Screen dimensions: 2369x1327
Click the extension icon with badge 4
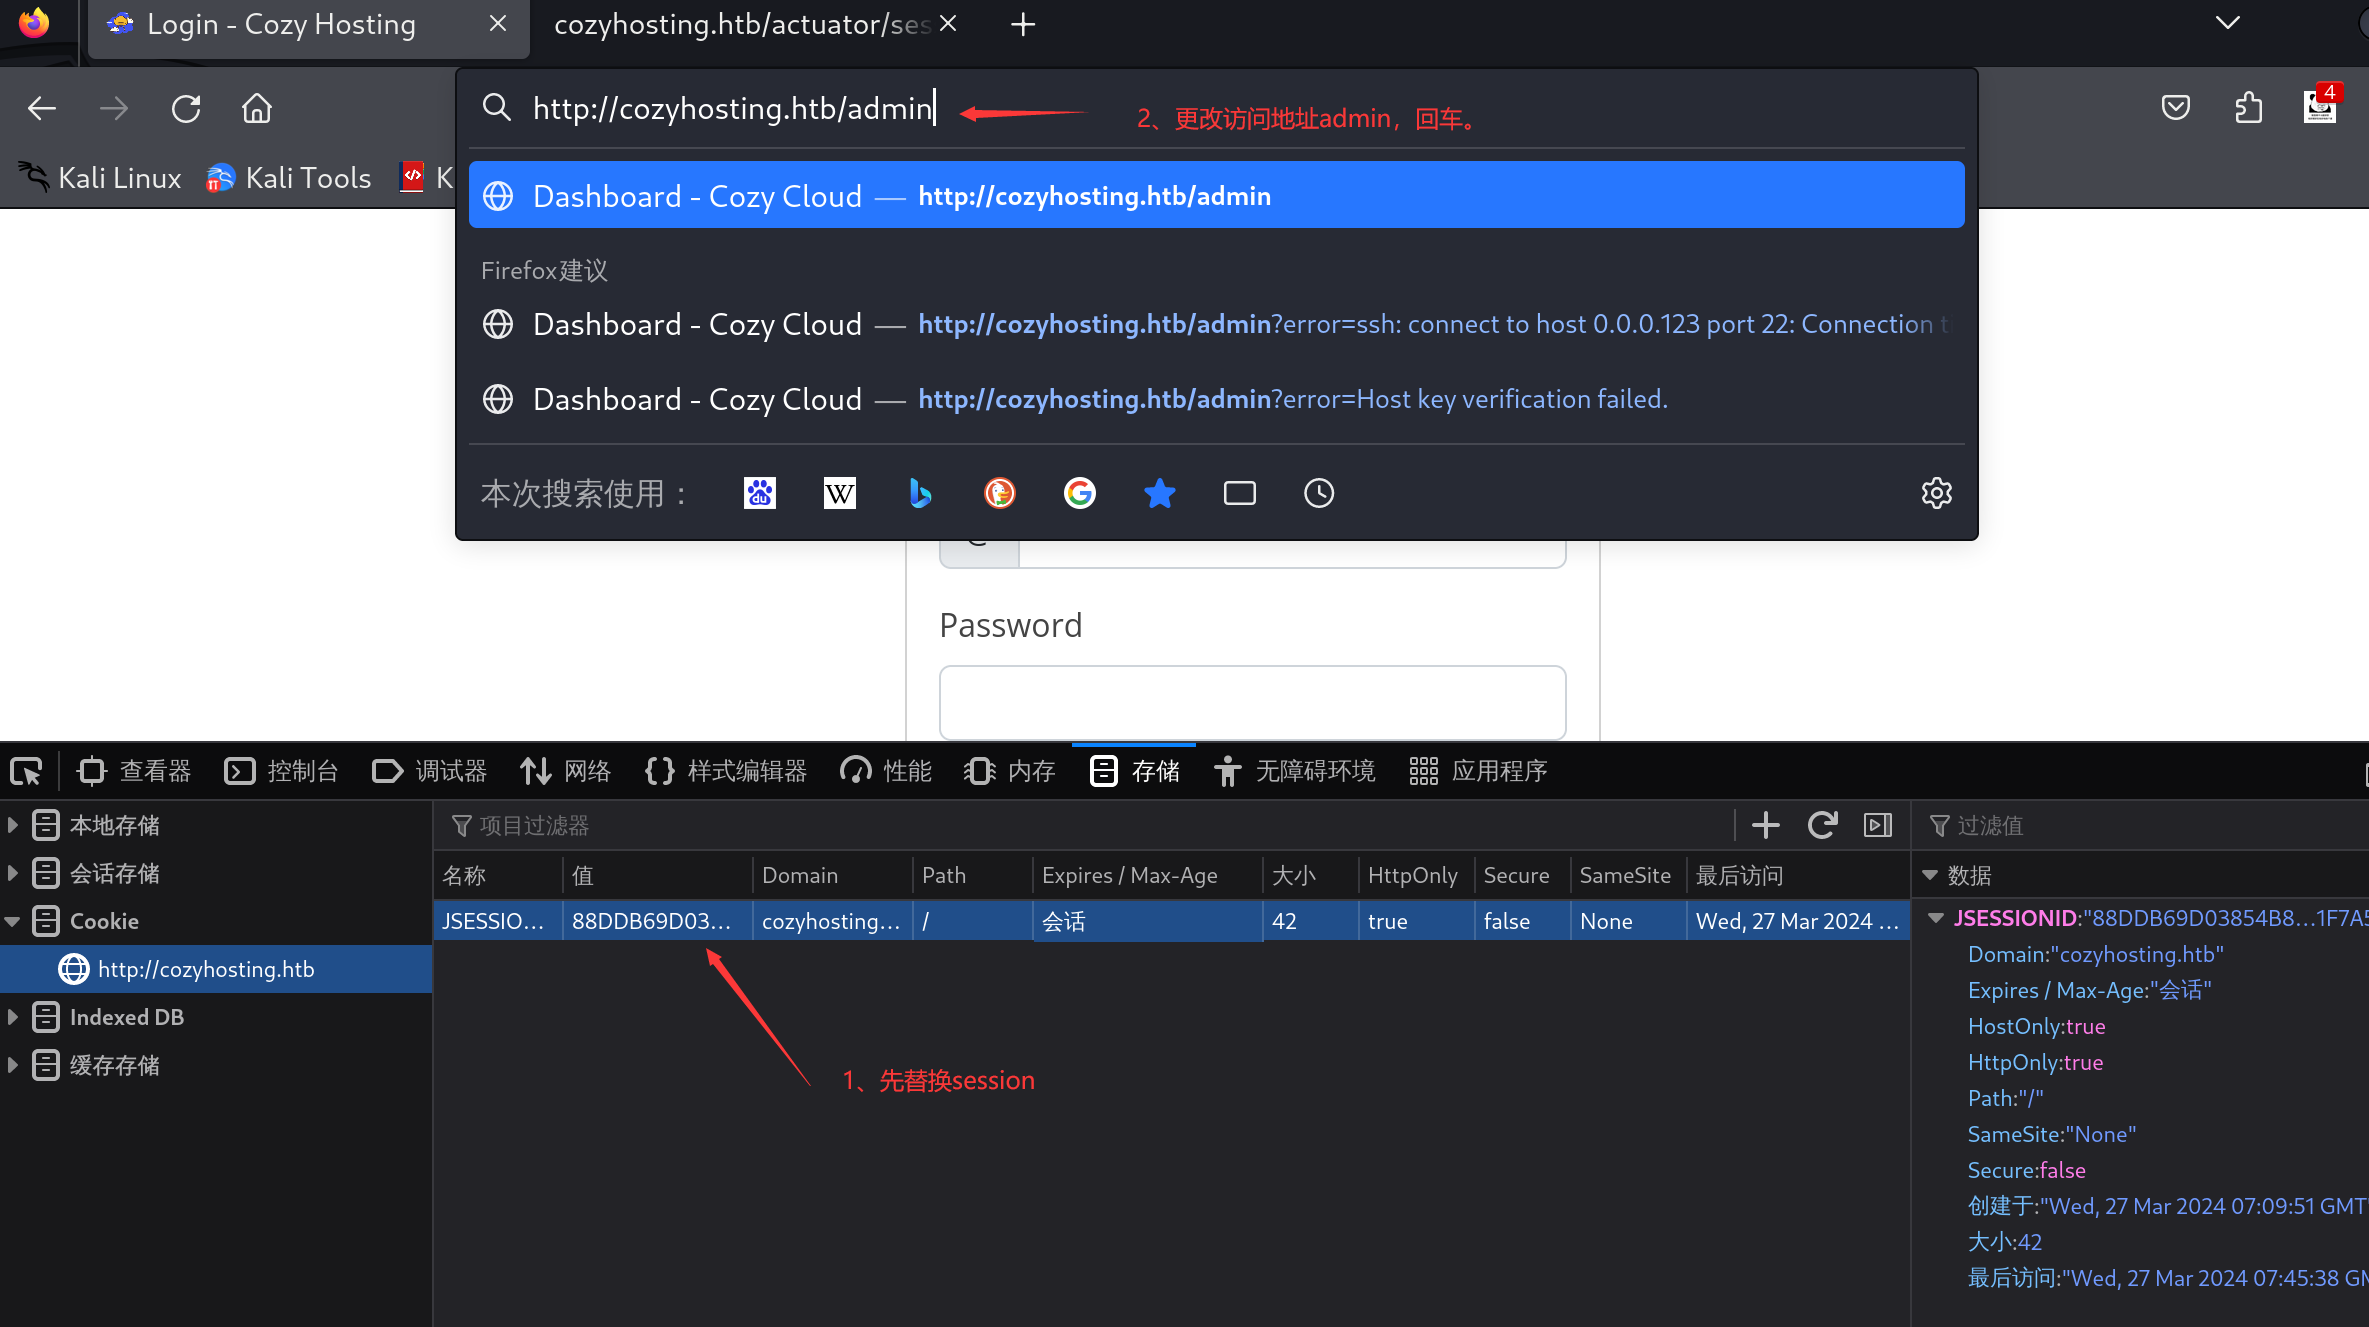click(x=2320, y=105)
